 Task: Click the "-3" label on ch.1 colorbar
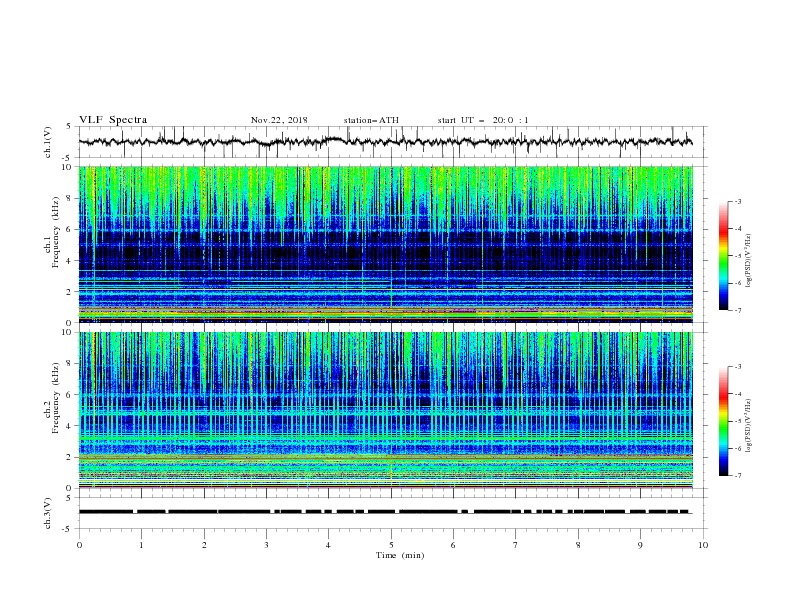(737, 201)
